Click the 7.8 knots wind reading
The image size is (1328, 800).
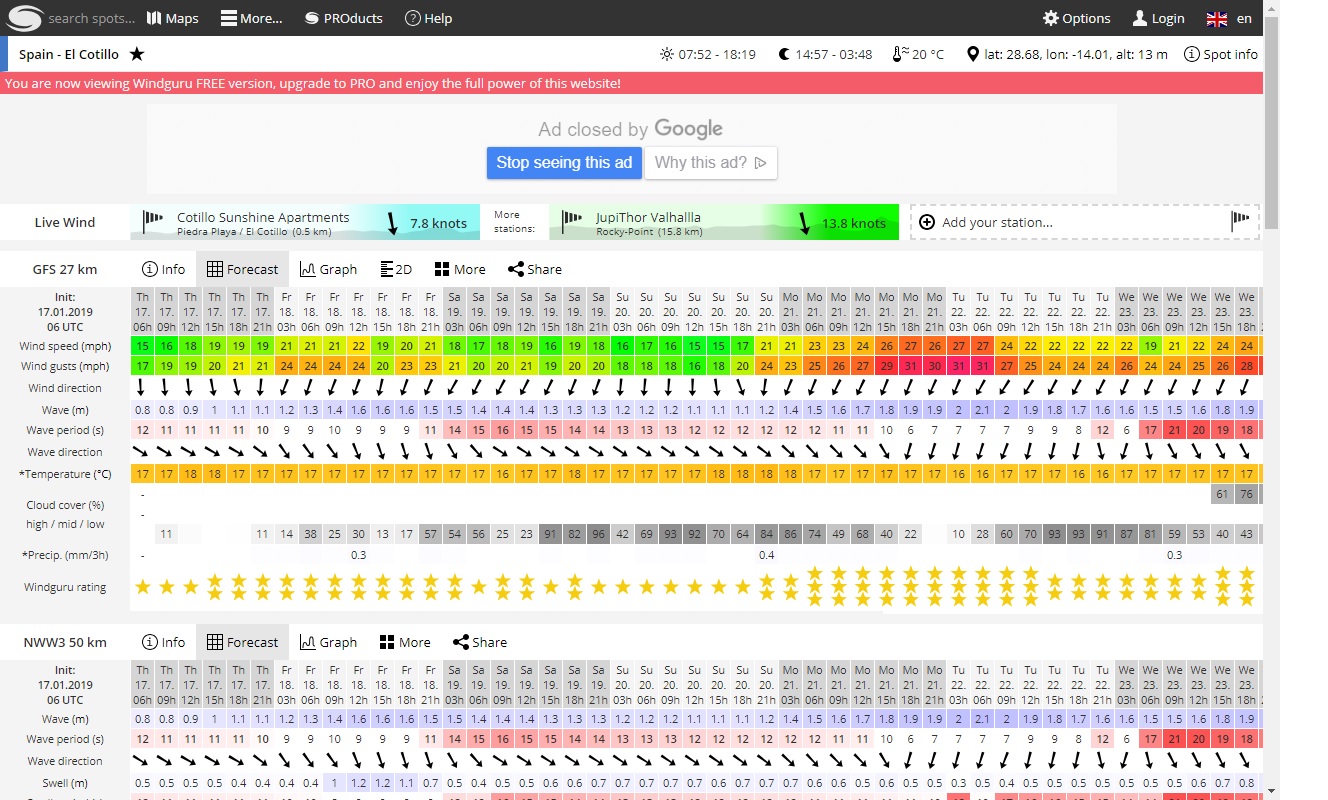point(438,223)
